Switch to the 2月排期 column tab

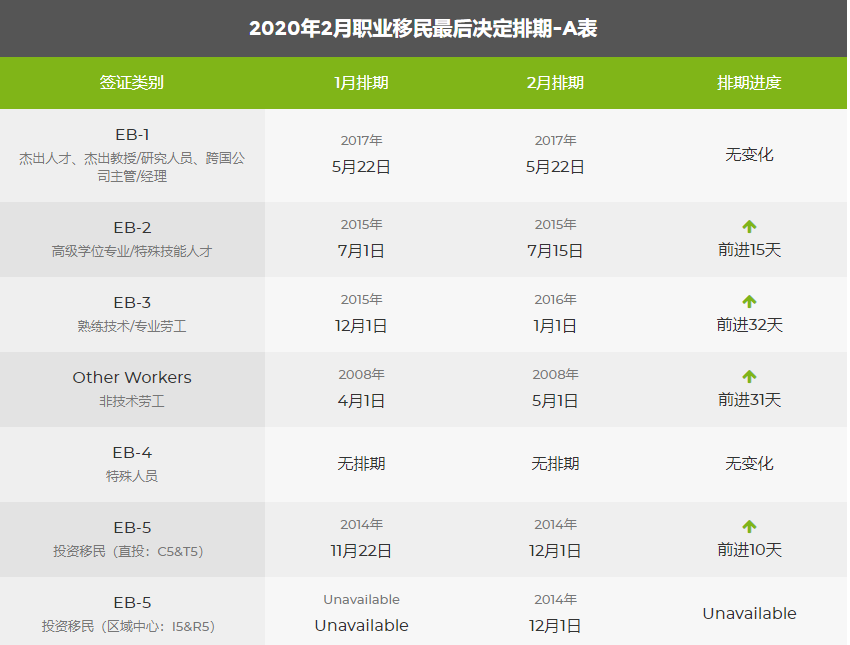click(x=554, y=83)
